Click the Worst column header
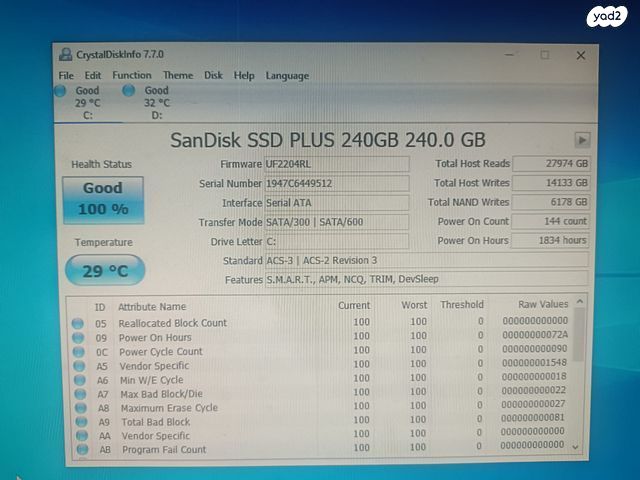 pyautogui.click(x=414, y=305)
